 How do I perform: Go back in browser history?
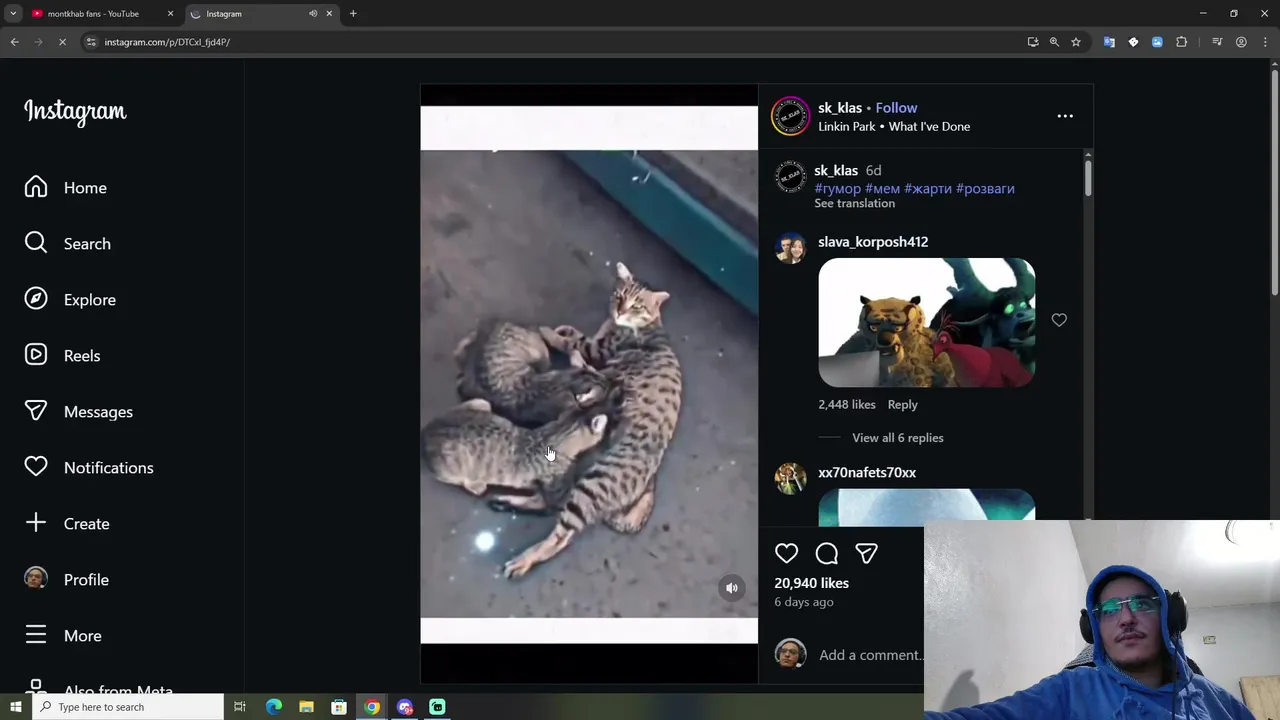click(14, 42)
